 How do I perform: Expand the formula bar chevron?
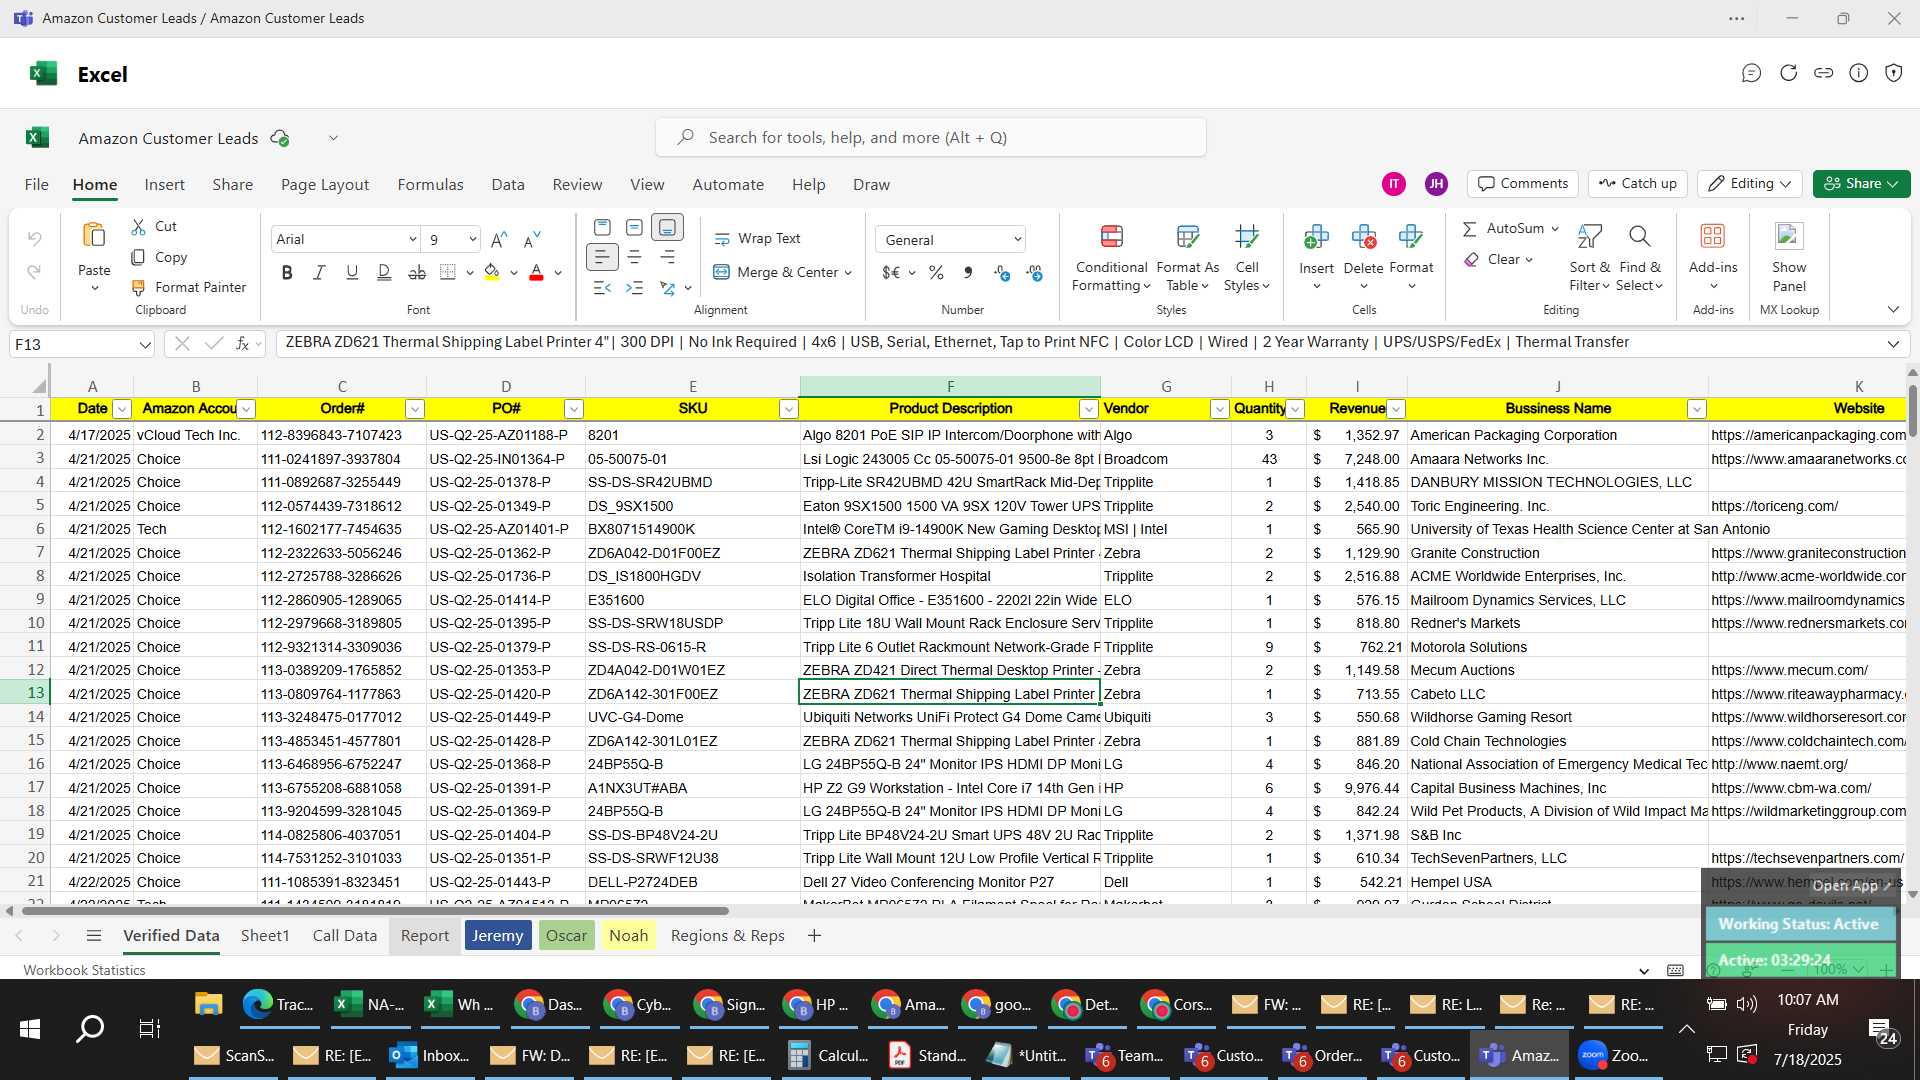pos(1893,344)
